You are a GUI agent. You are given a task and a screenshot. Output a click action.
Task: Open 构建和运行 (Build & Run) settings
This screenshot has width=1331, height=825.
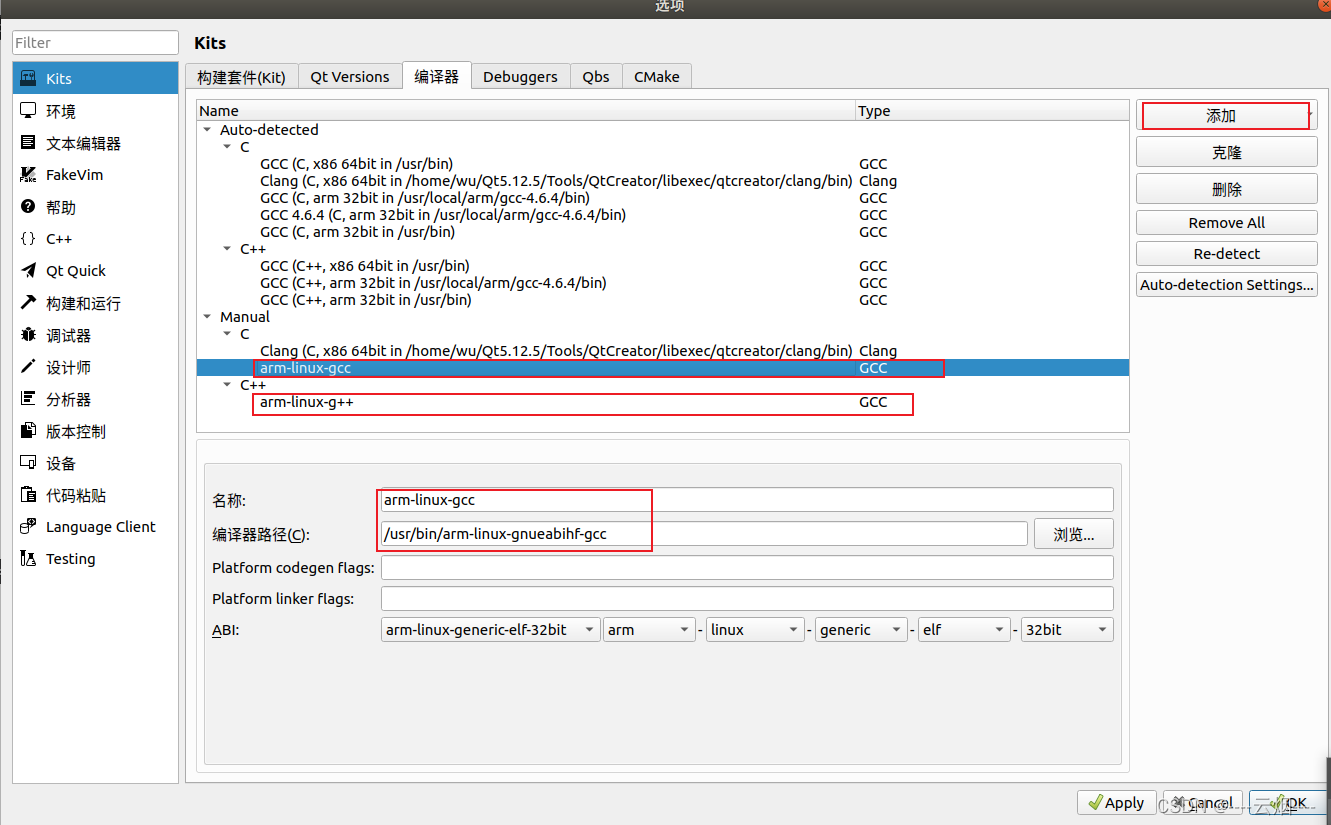coord(84,302)
